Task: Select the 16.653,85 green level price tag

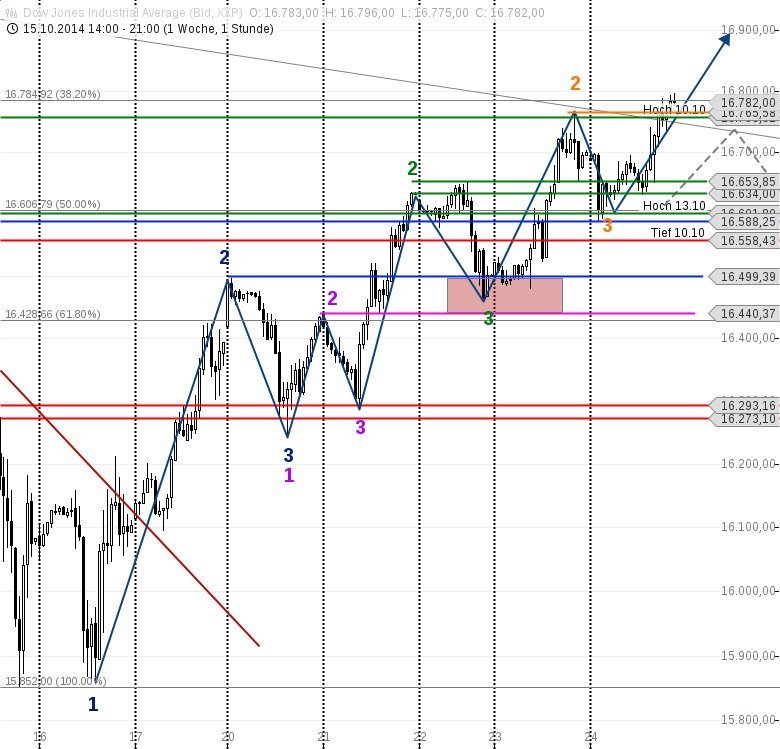Action: tap(746, 181)
